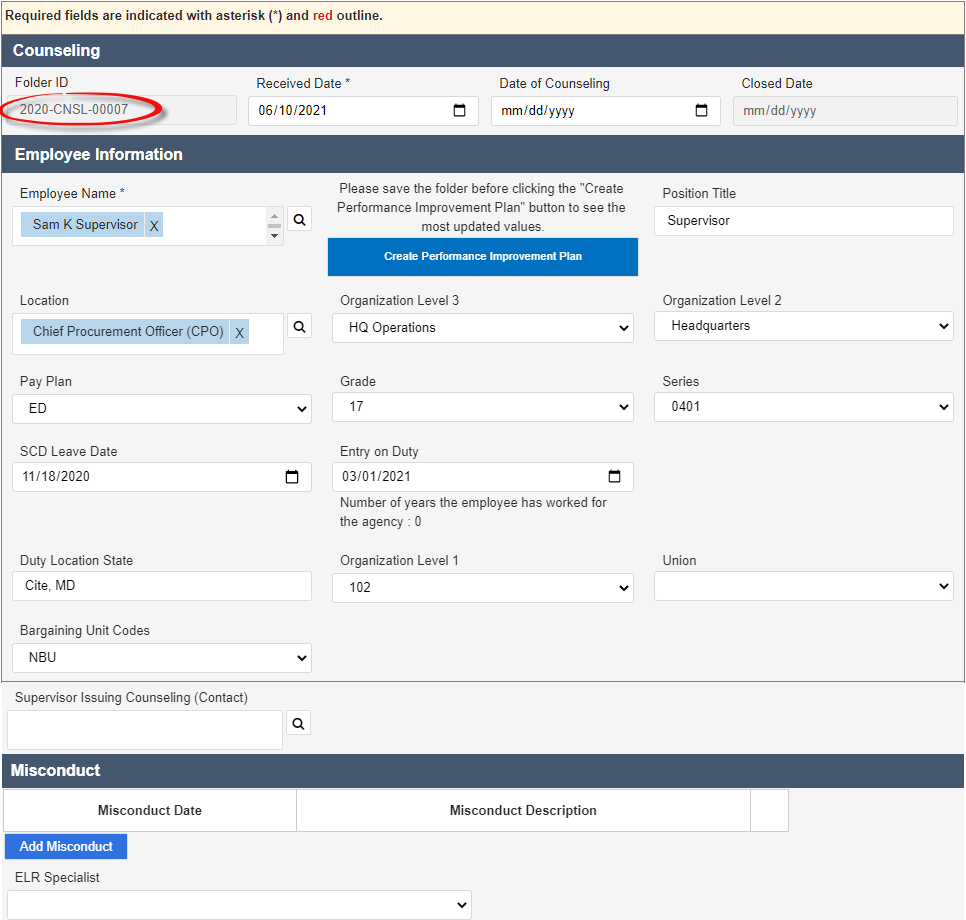Viewport: 966px width, 920px height.
Task: Remove Sam K Supervisor tag
Action: tap(154, 226)
